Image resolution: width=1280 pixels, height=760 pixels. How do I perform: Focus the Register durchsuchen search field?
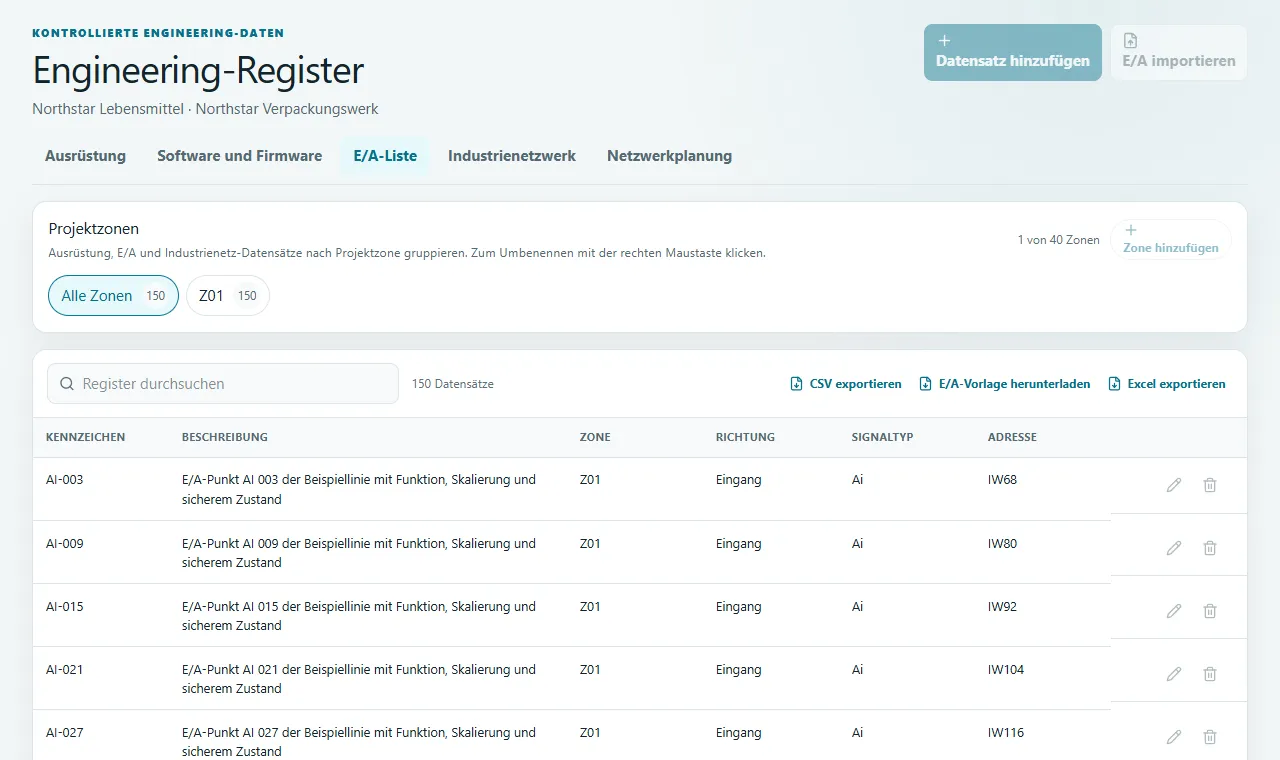pyautogui.click(x=223, y=384)
